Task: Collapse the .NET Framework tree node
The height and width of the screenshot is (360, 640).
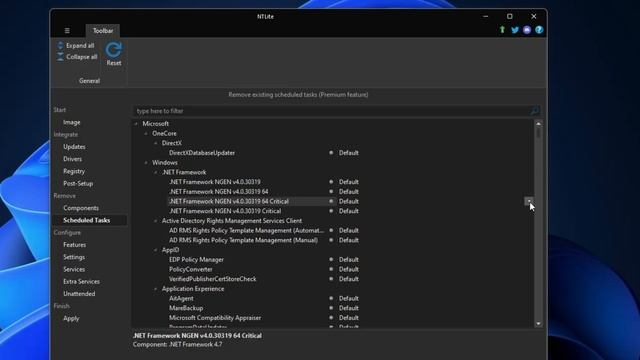Action: [156, 172]
